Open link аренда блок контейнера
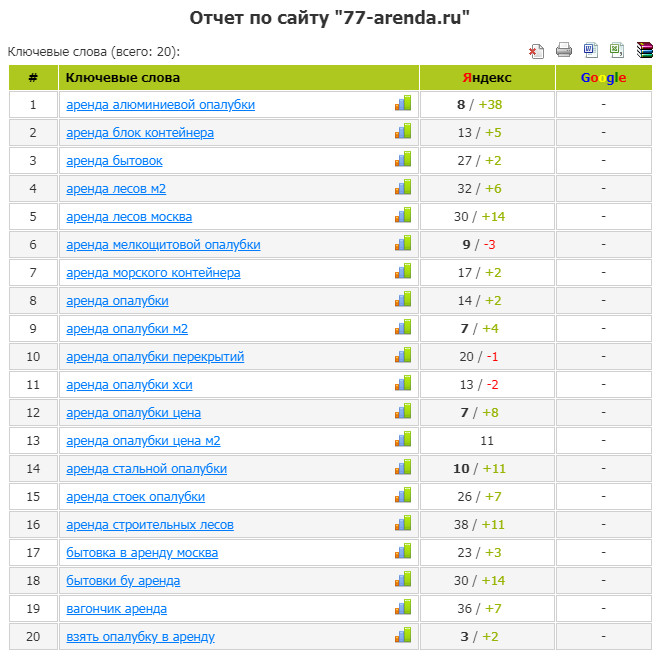 click(140, 133)
